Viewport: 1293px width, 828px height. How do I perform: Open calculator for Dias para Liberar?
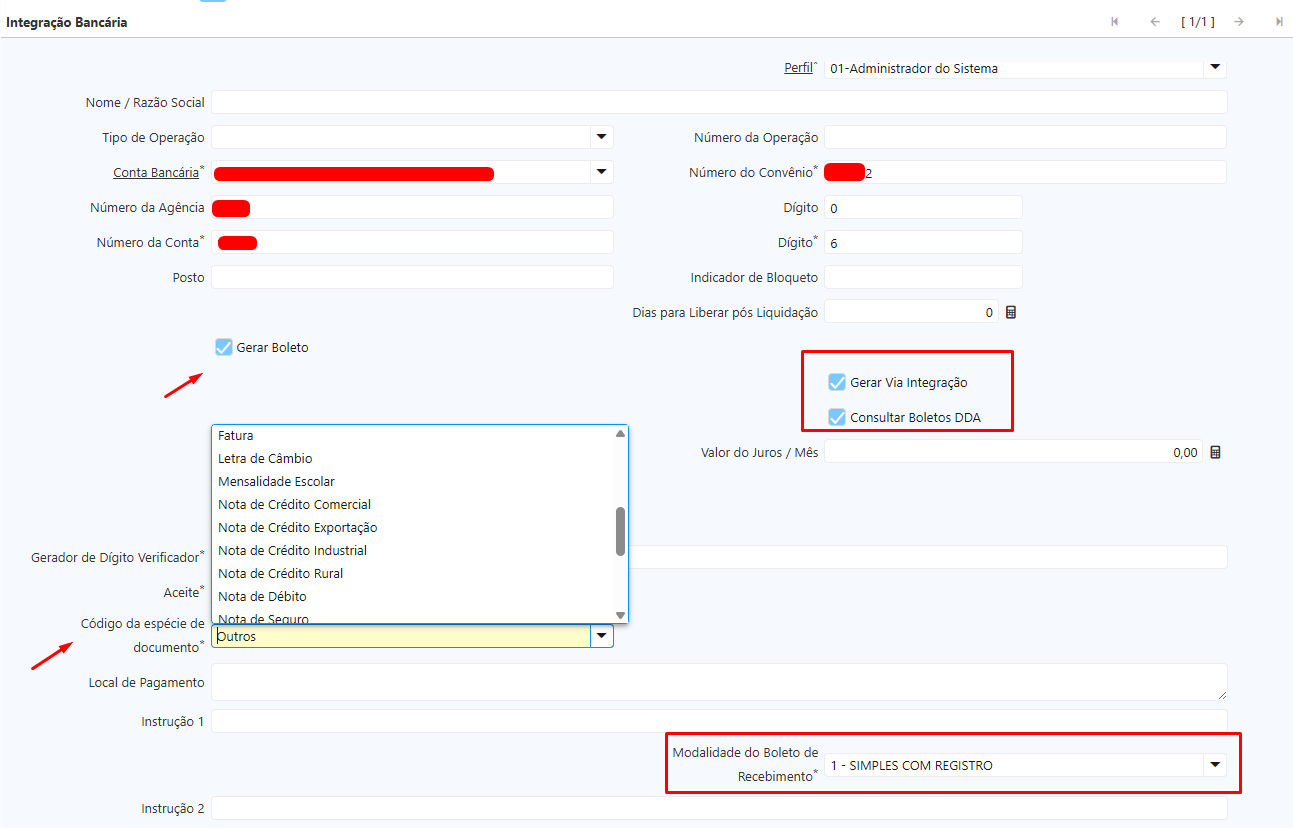pos(1011,312)
